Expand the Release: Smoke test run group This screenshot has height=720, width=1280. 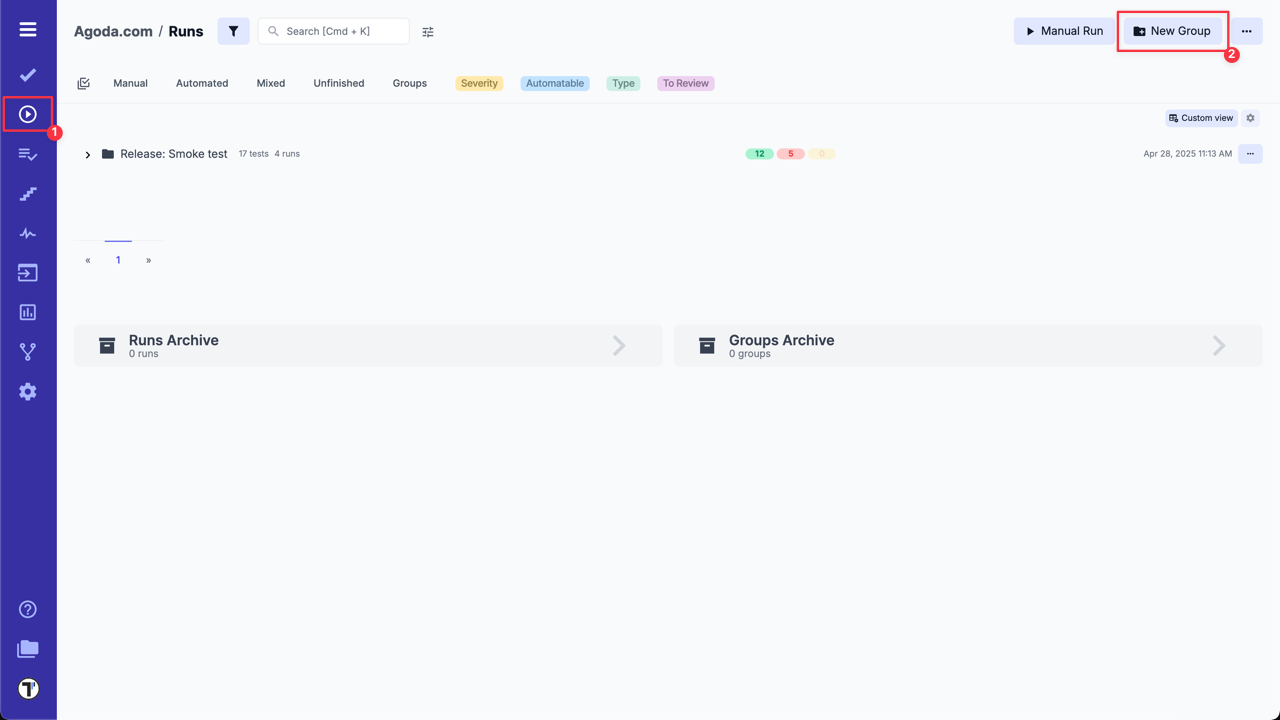point(87,154)
